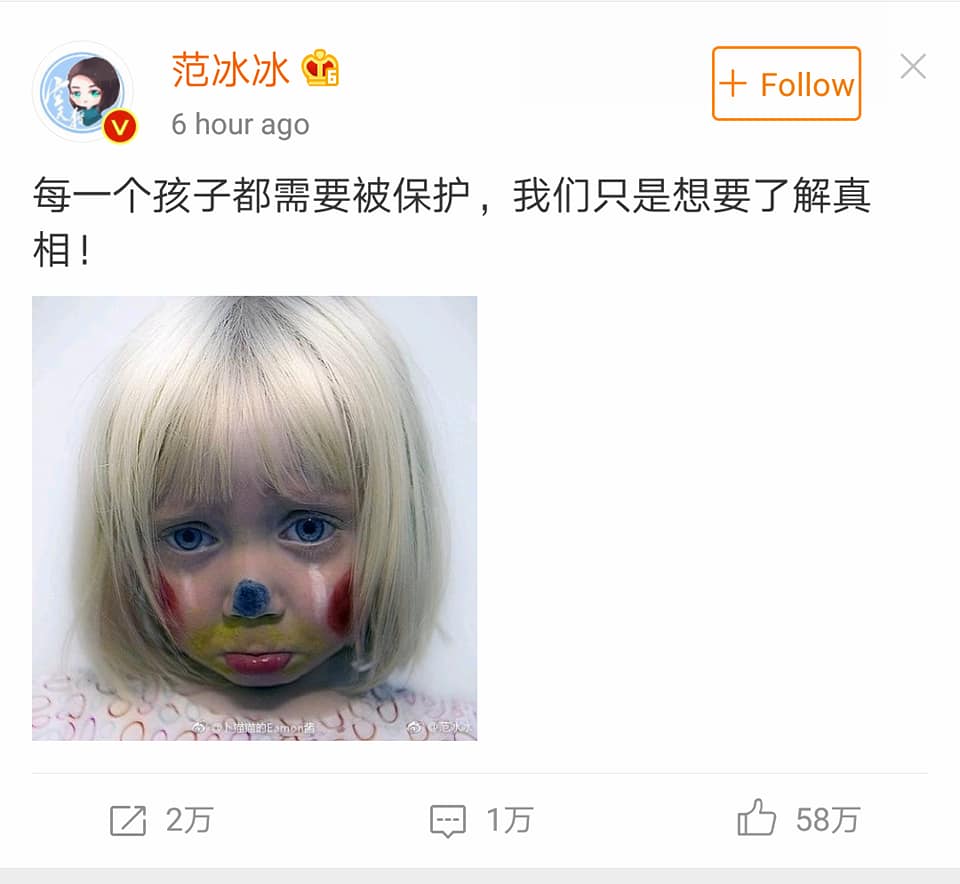Open the clown-makeup child photo
The width and height of the screenshot is (960, 884).
[x=255, y=519]
